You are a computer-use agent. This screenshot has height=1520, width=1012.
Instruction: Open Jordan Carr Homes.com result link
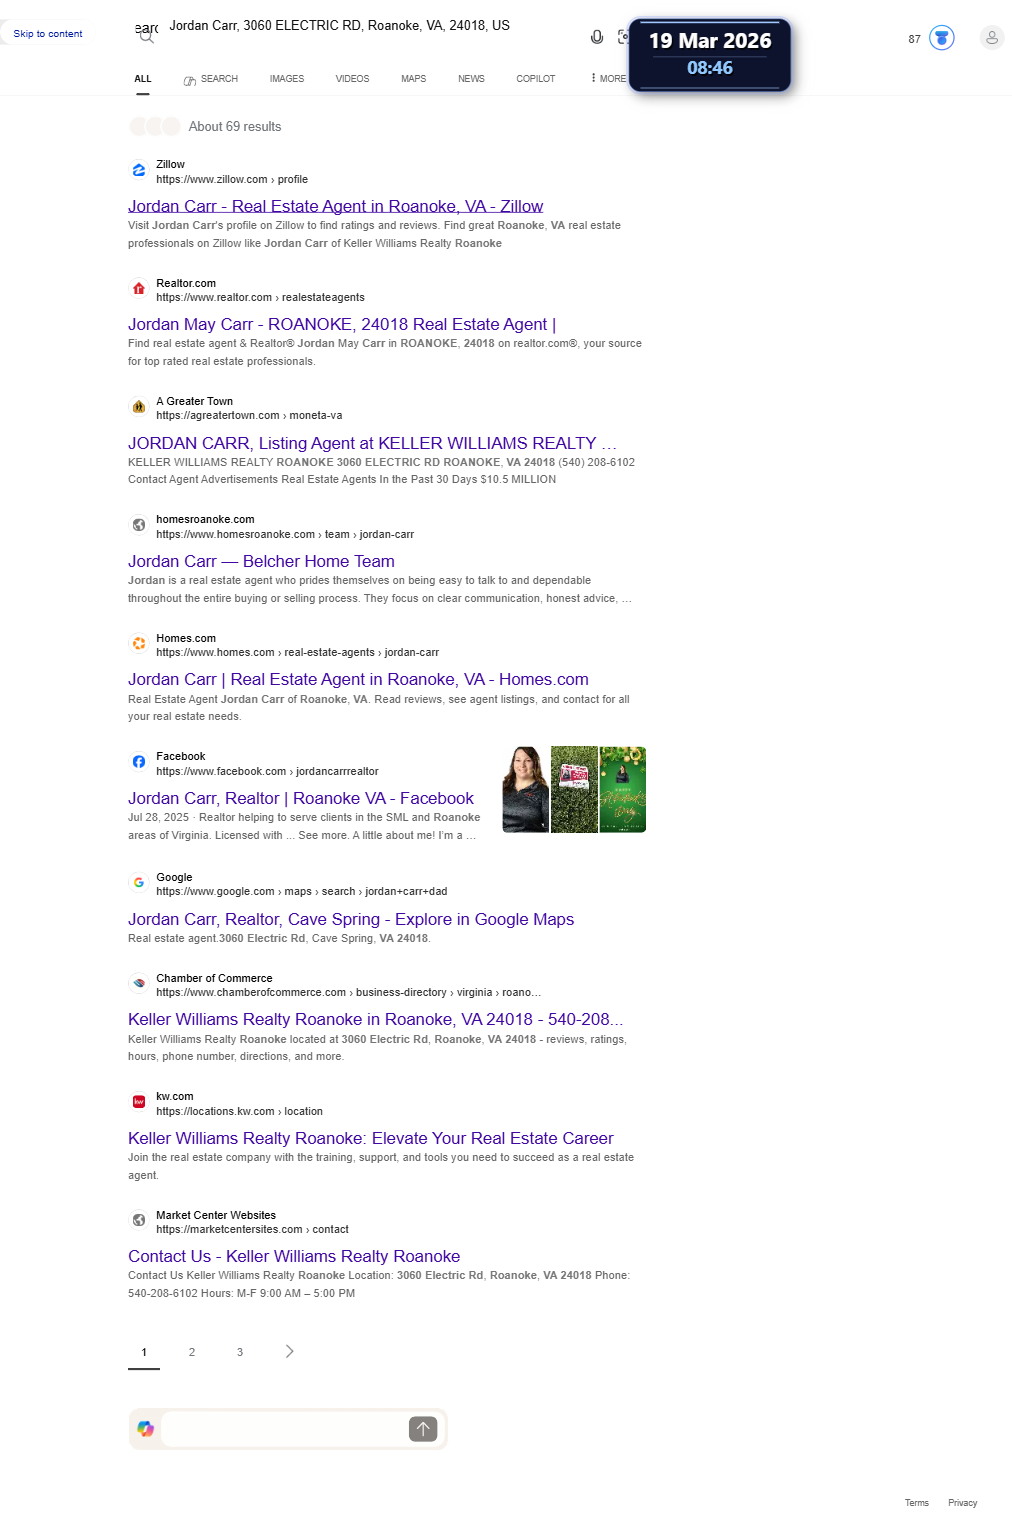(x=358, y=679)
